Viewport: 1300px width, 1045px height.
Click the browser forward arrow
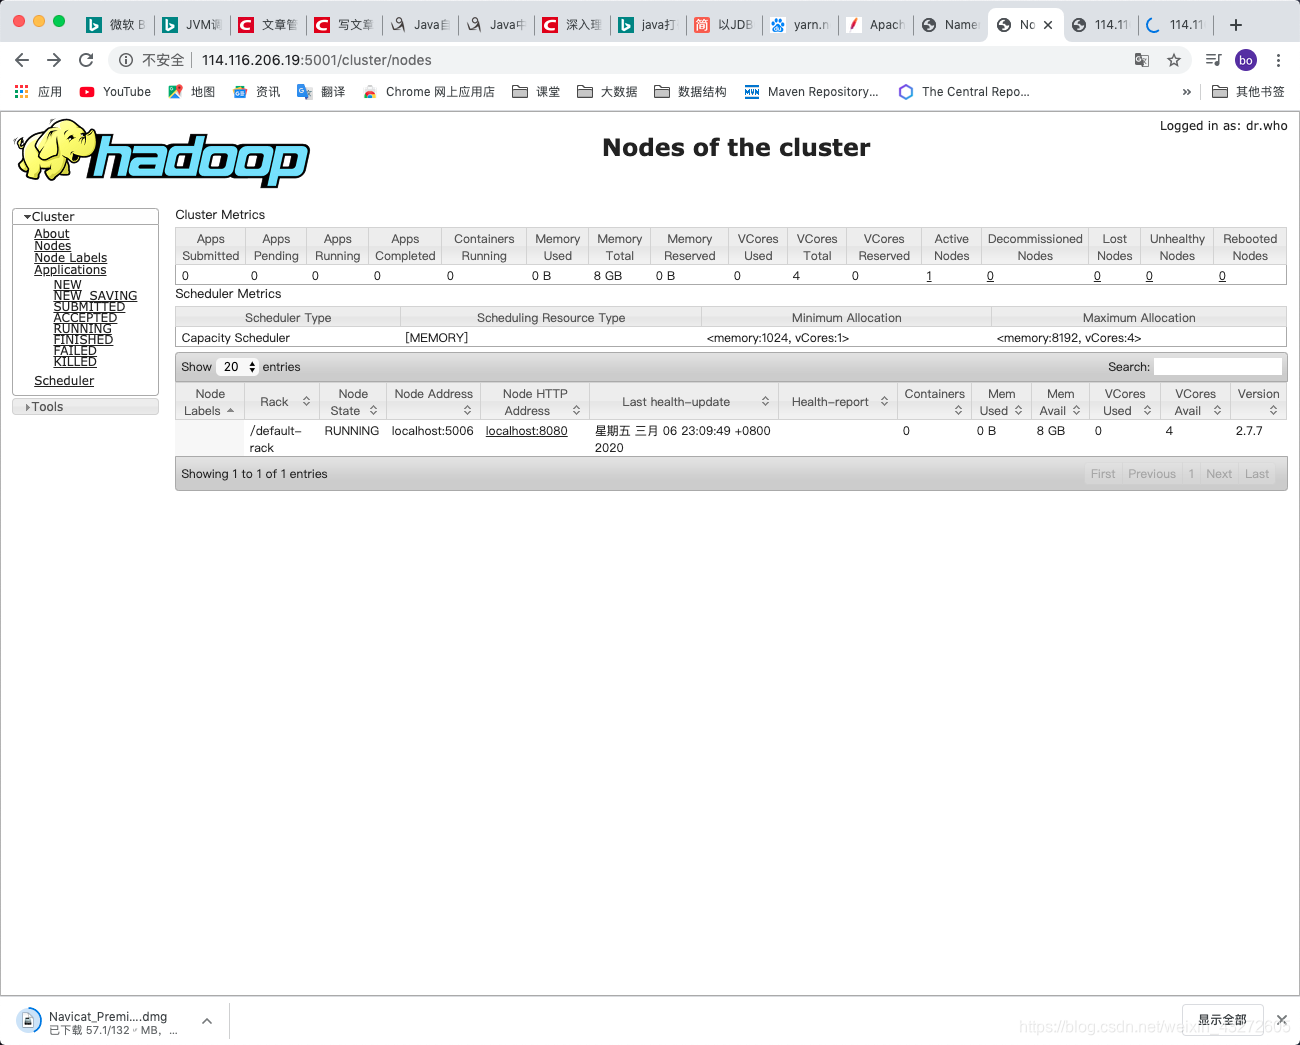54,60
